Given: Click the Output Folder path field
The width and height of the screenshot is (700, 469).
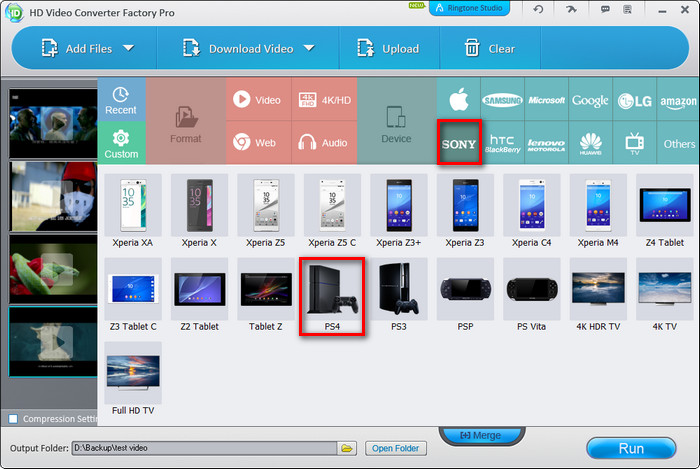Looking at the screenshot, I should point(204,448).
